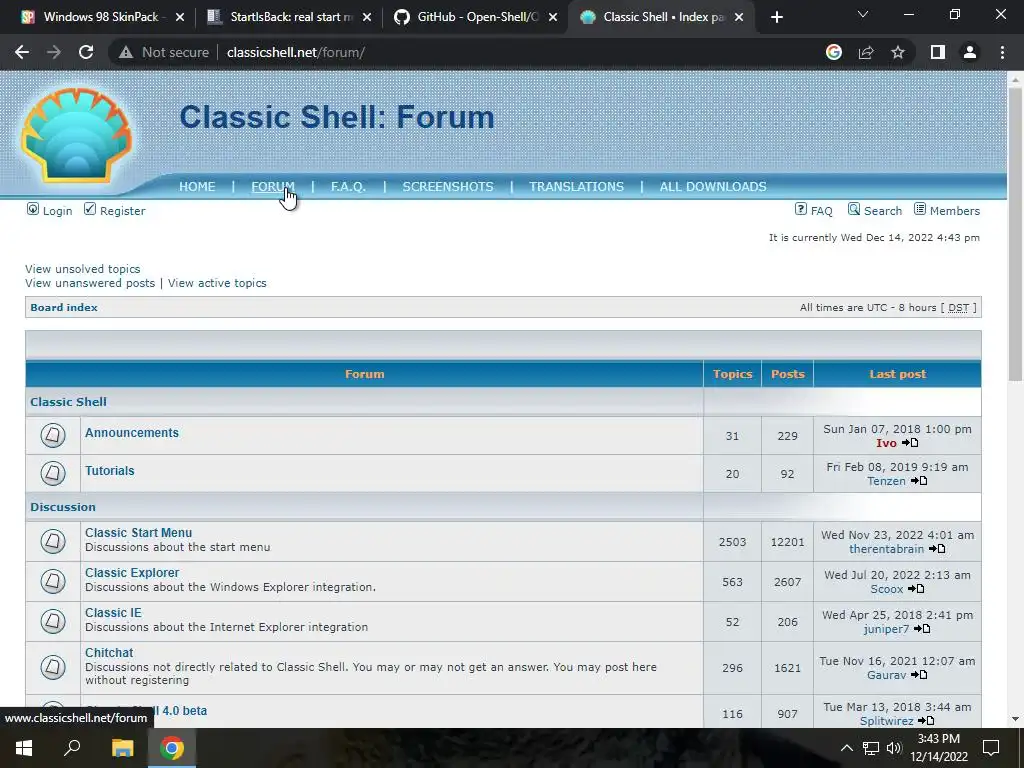
Task: Click the Classic IE forum icon
Action: pyautogui.click(x=53, y=621)
